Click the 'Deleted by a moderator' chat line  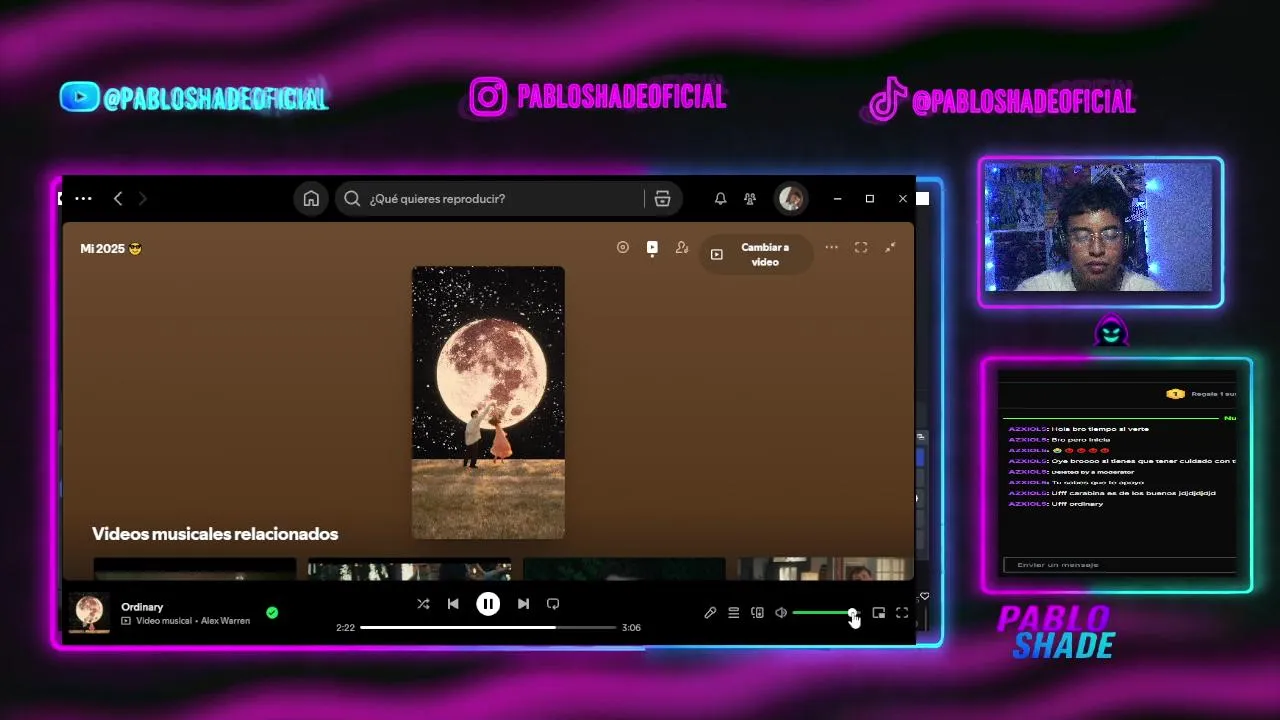point(1071,472)
